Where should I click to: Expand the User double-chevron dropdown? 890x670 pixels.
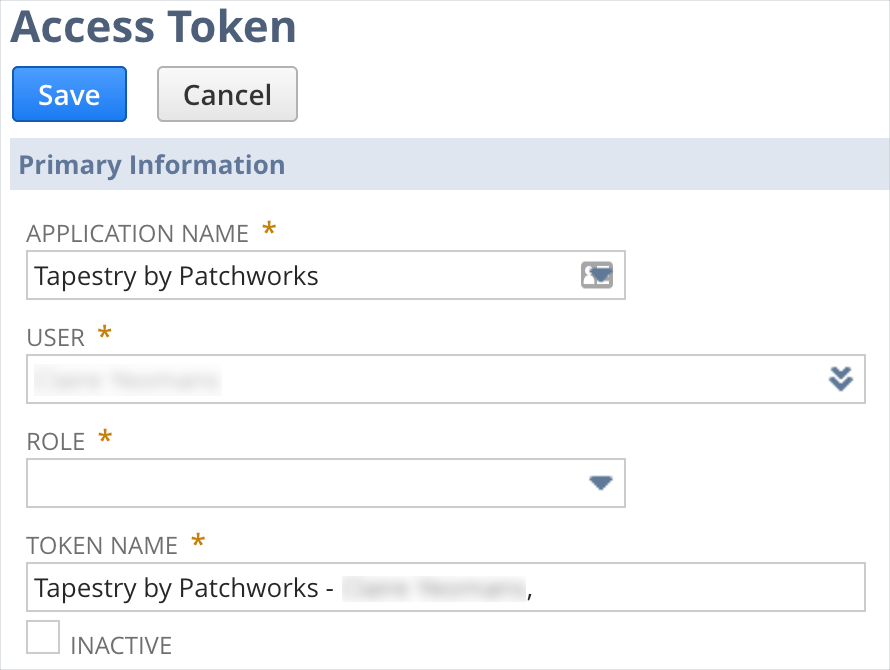(841, 378)
